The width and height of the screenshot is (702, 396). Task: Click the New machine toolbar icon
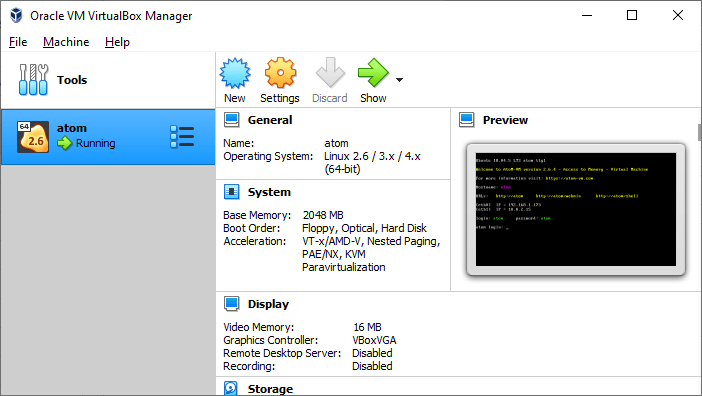[x=235, y=73]
